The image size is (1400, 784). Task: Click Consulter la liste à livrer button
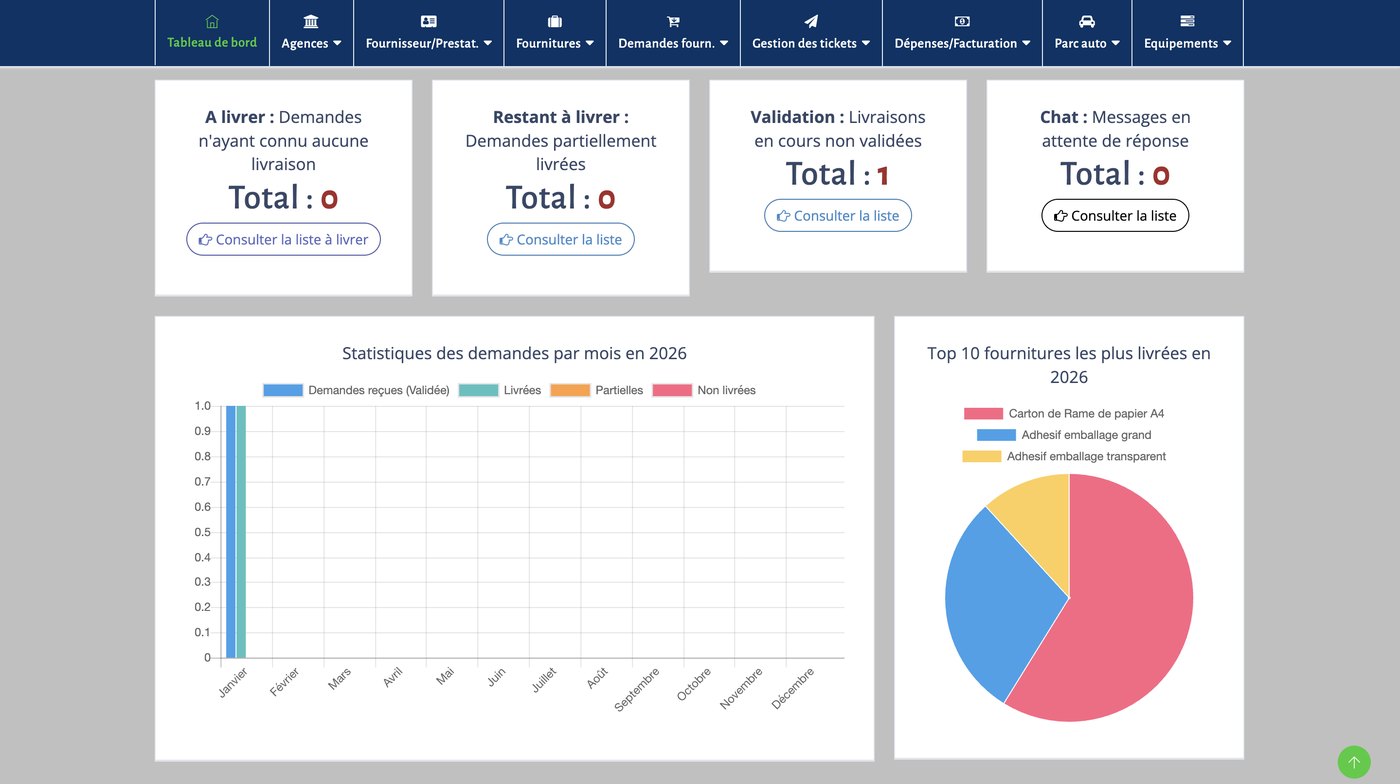click(x=283, y=239)
